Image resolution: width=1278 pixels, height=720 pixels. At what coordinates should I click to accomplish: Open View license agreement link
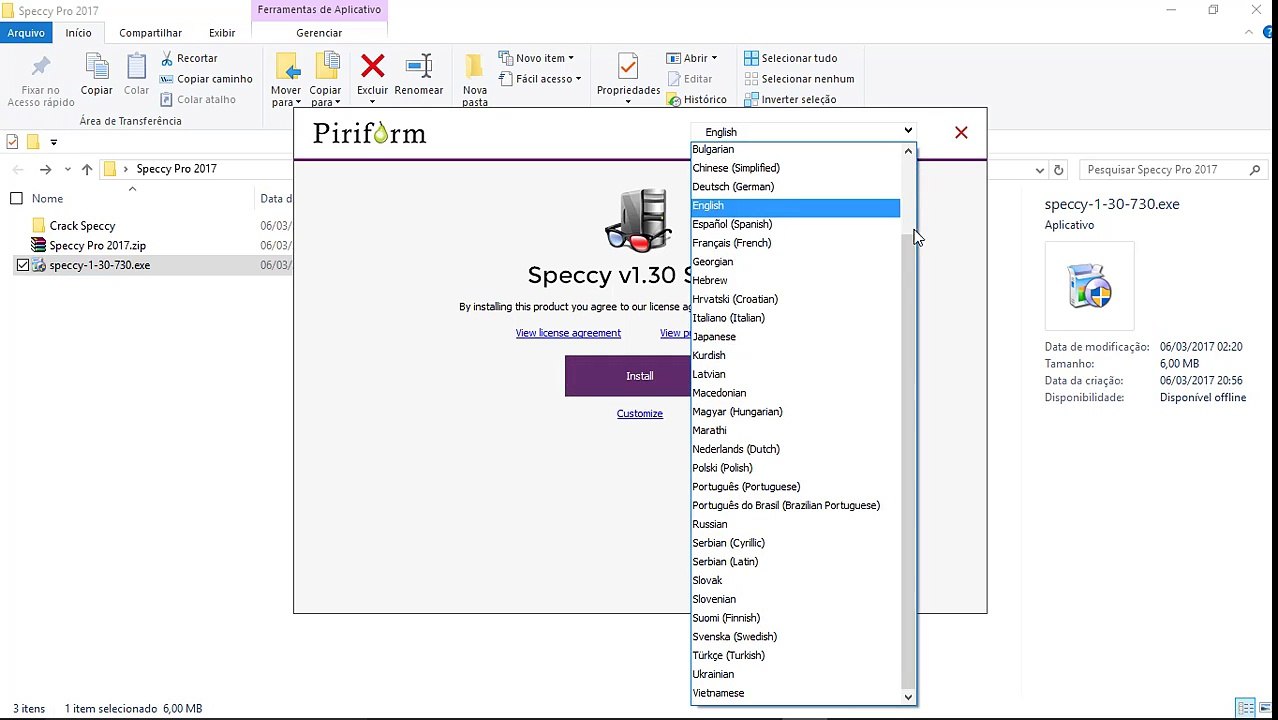coord(568,333)
